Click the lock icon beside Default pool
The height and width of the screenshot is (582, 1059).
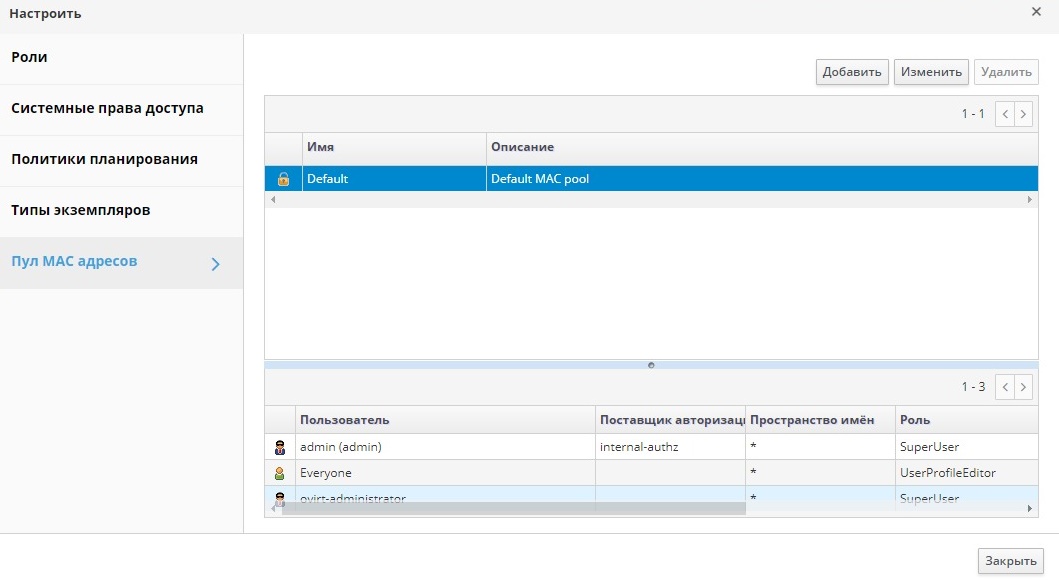click(283, 179)
